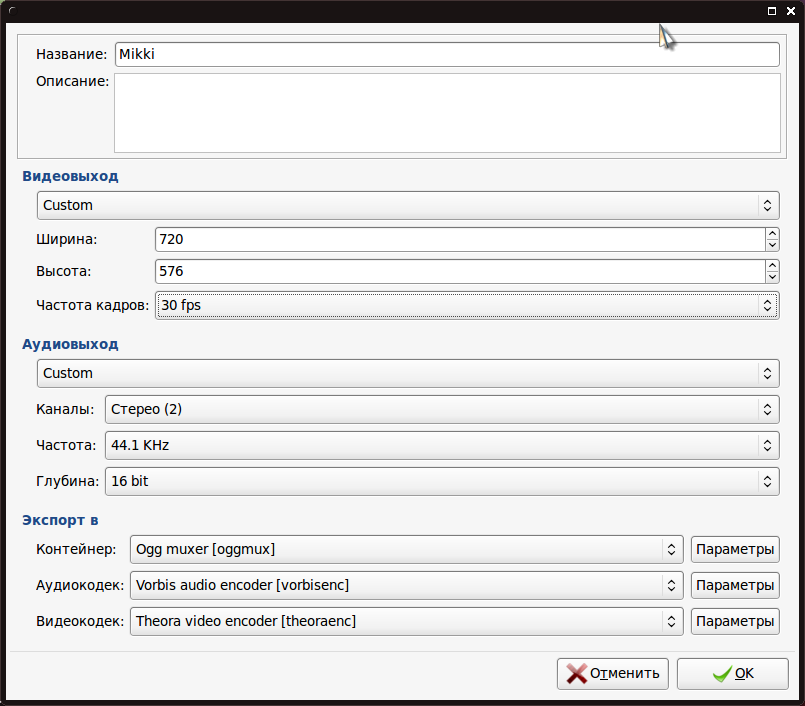805x706 pixels.
Task: Click inside the Описание description box
Action: coord(447,113)
